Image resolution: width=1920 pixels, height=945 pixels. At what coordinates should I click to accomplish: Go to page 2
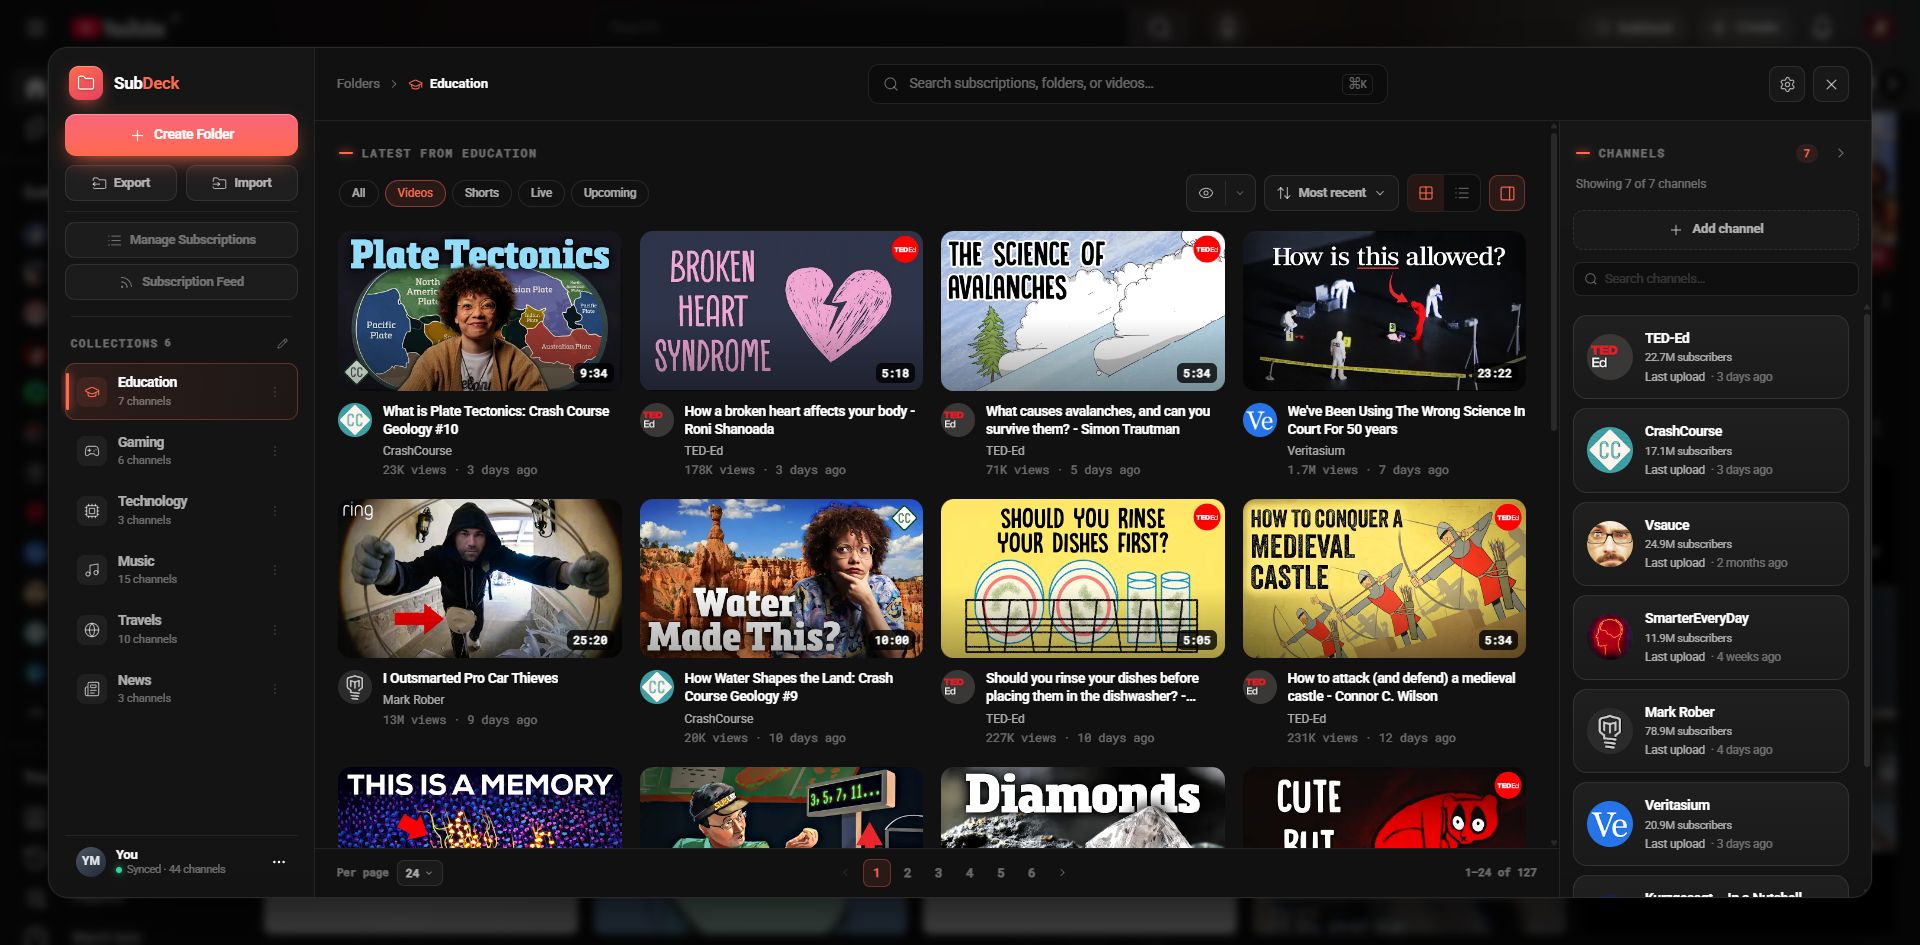point(907,873)
